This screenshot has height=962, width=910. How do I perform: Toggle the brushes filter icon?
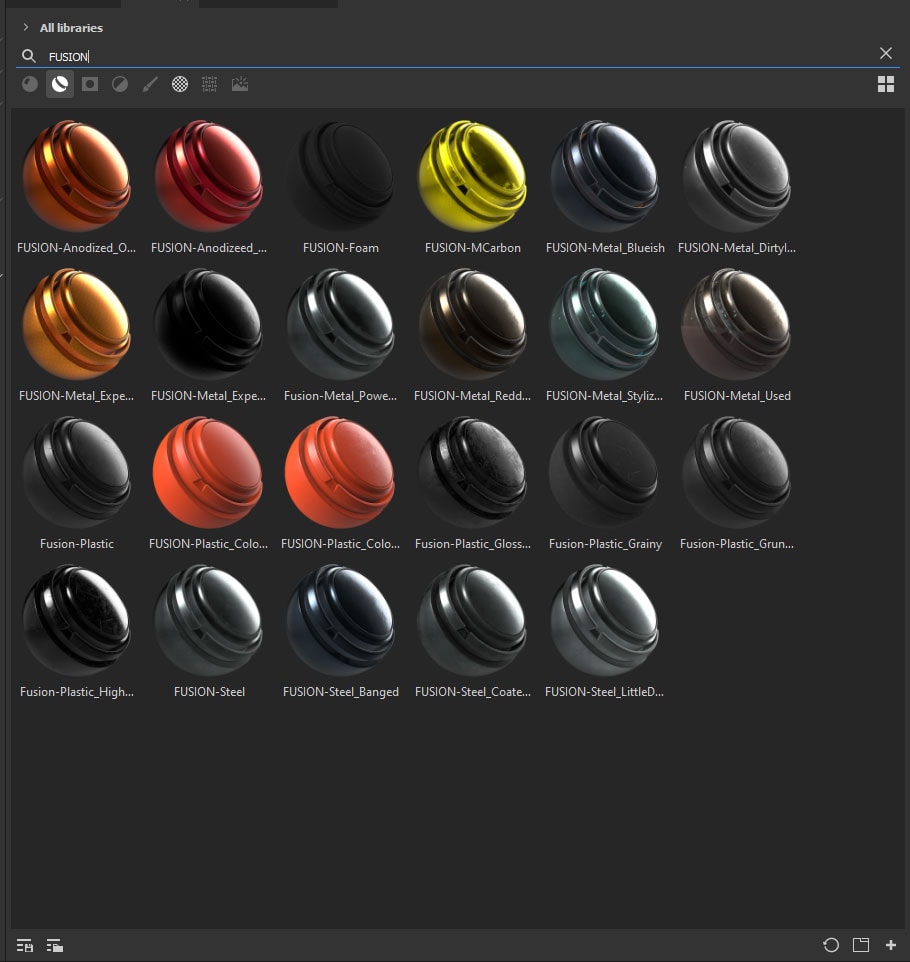click(150, 84)
